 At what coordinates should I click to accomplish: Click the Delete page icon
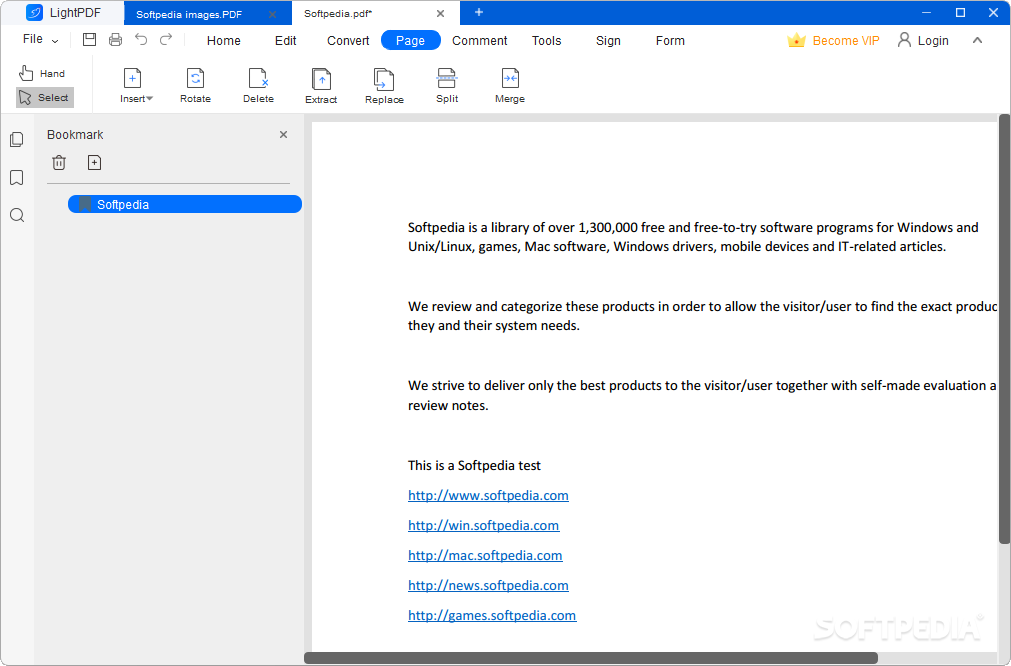pos(259,86)
